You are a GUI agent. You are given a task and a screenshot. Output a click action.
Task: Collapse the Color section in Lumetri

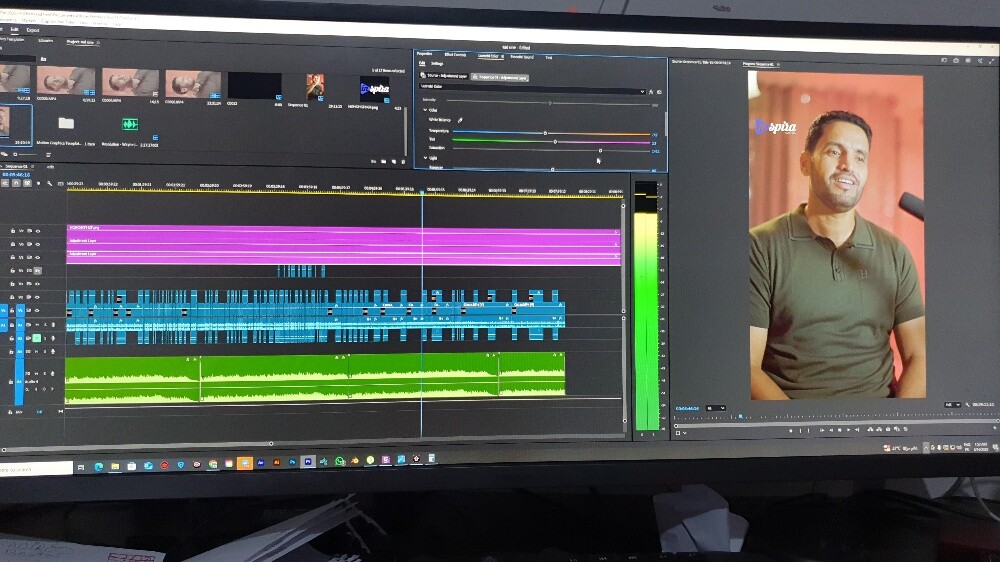click(x=425, y=110)
